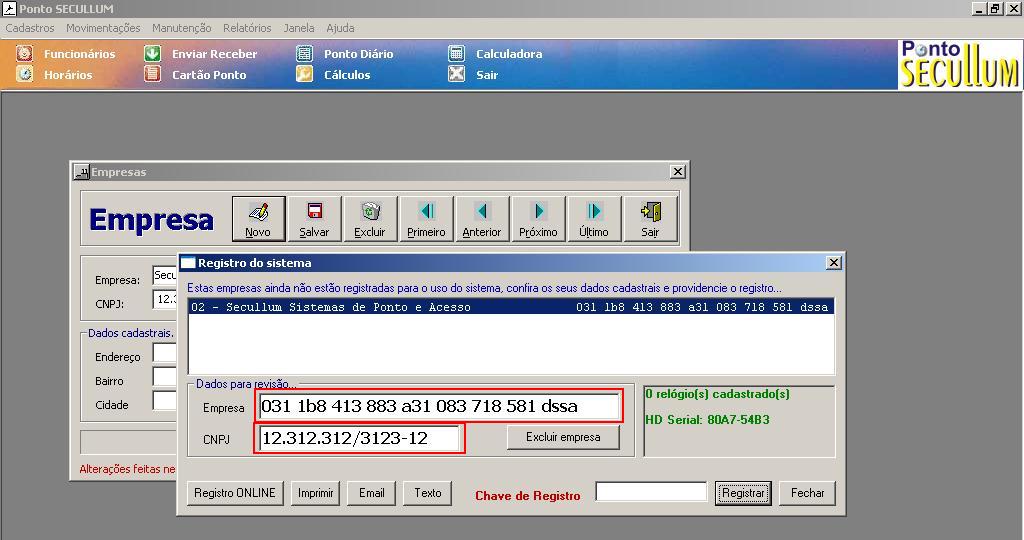Open the Manutenção menu
This screenshot has width=1024, height=540.
[x=182, y=28]
